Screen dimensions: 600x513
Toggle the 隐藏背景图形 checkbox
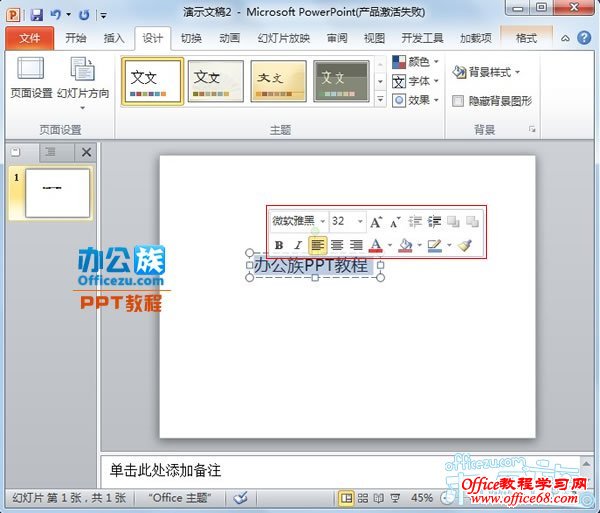coord(458,101)
